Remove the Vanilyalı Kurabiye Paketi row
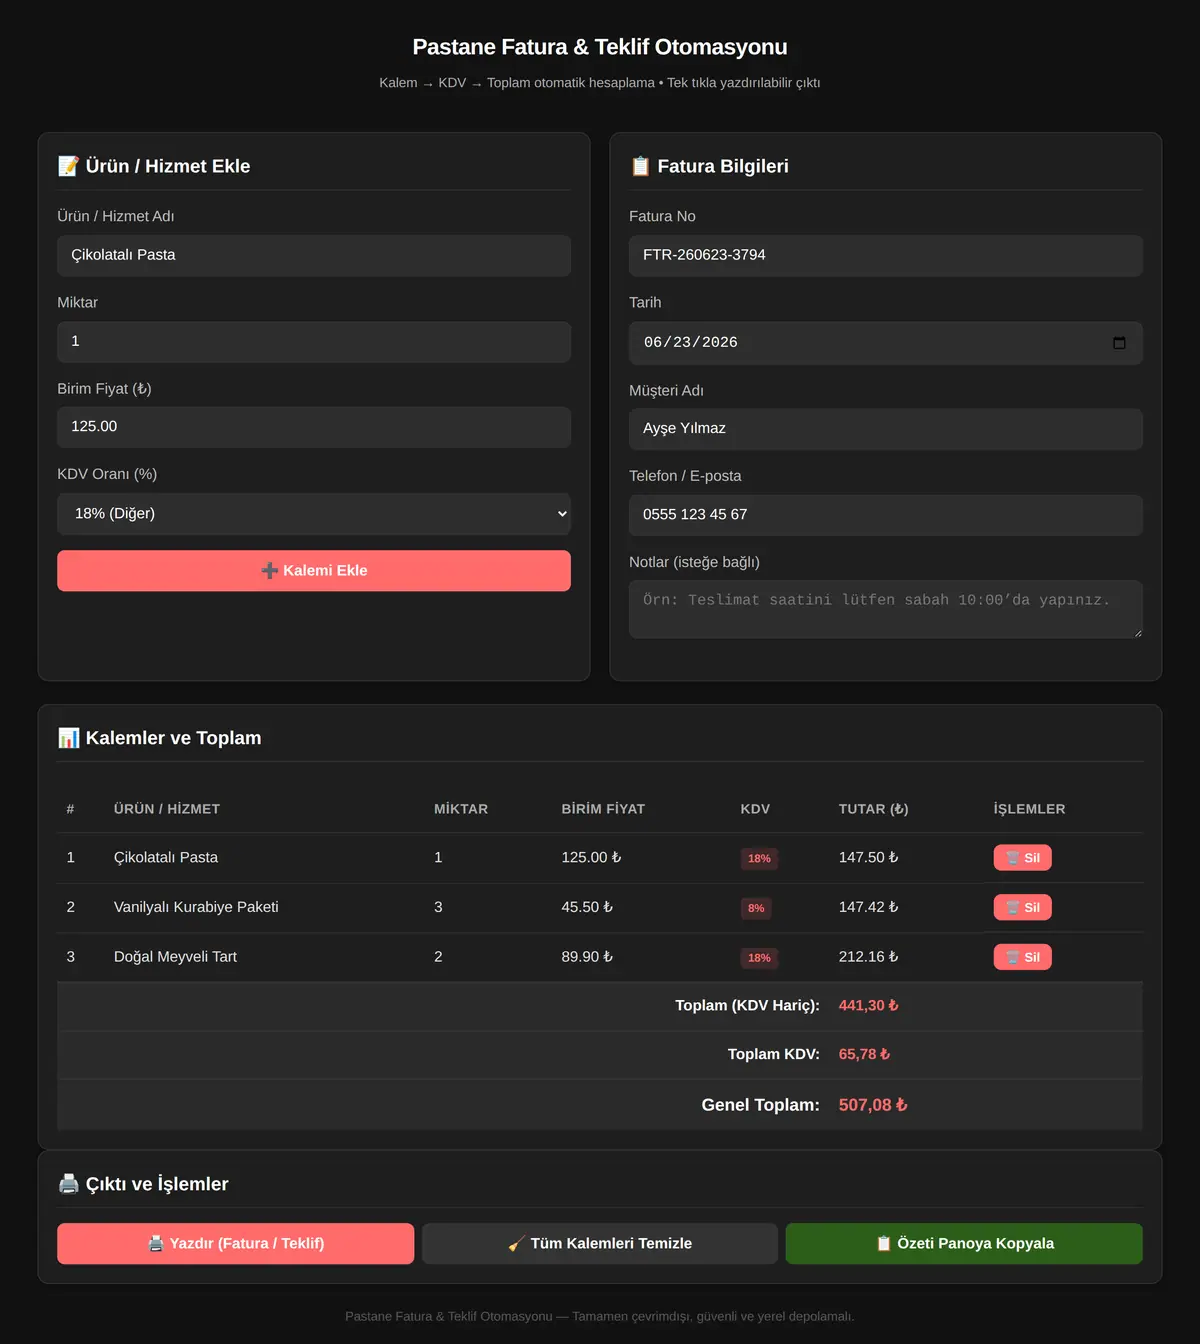1200x1344 pixels. (x=1022, y=908)
